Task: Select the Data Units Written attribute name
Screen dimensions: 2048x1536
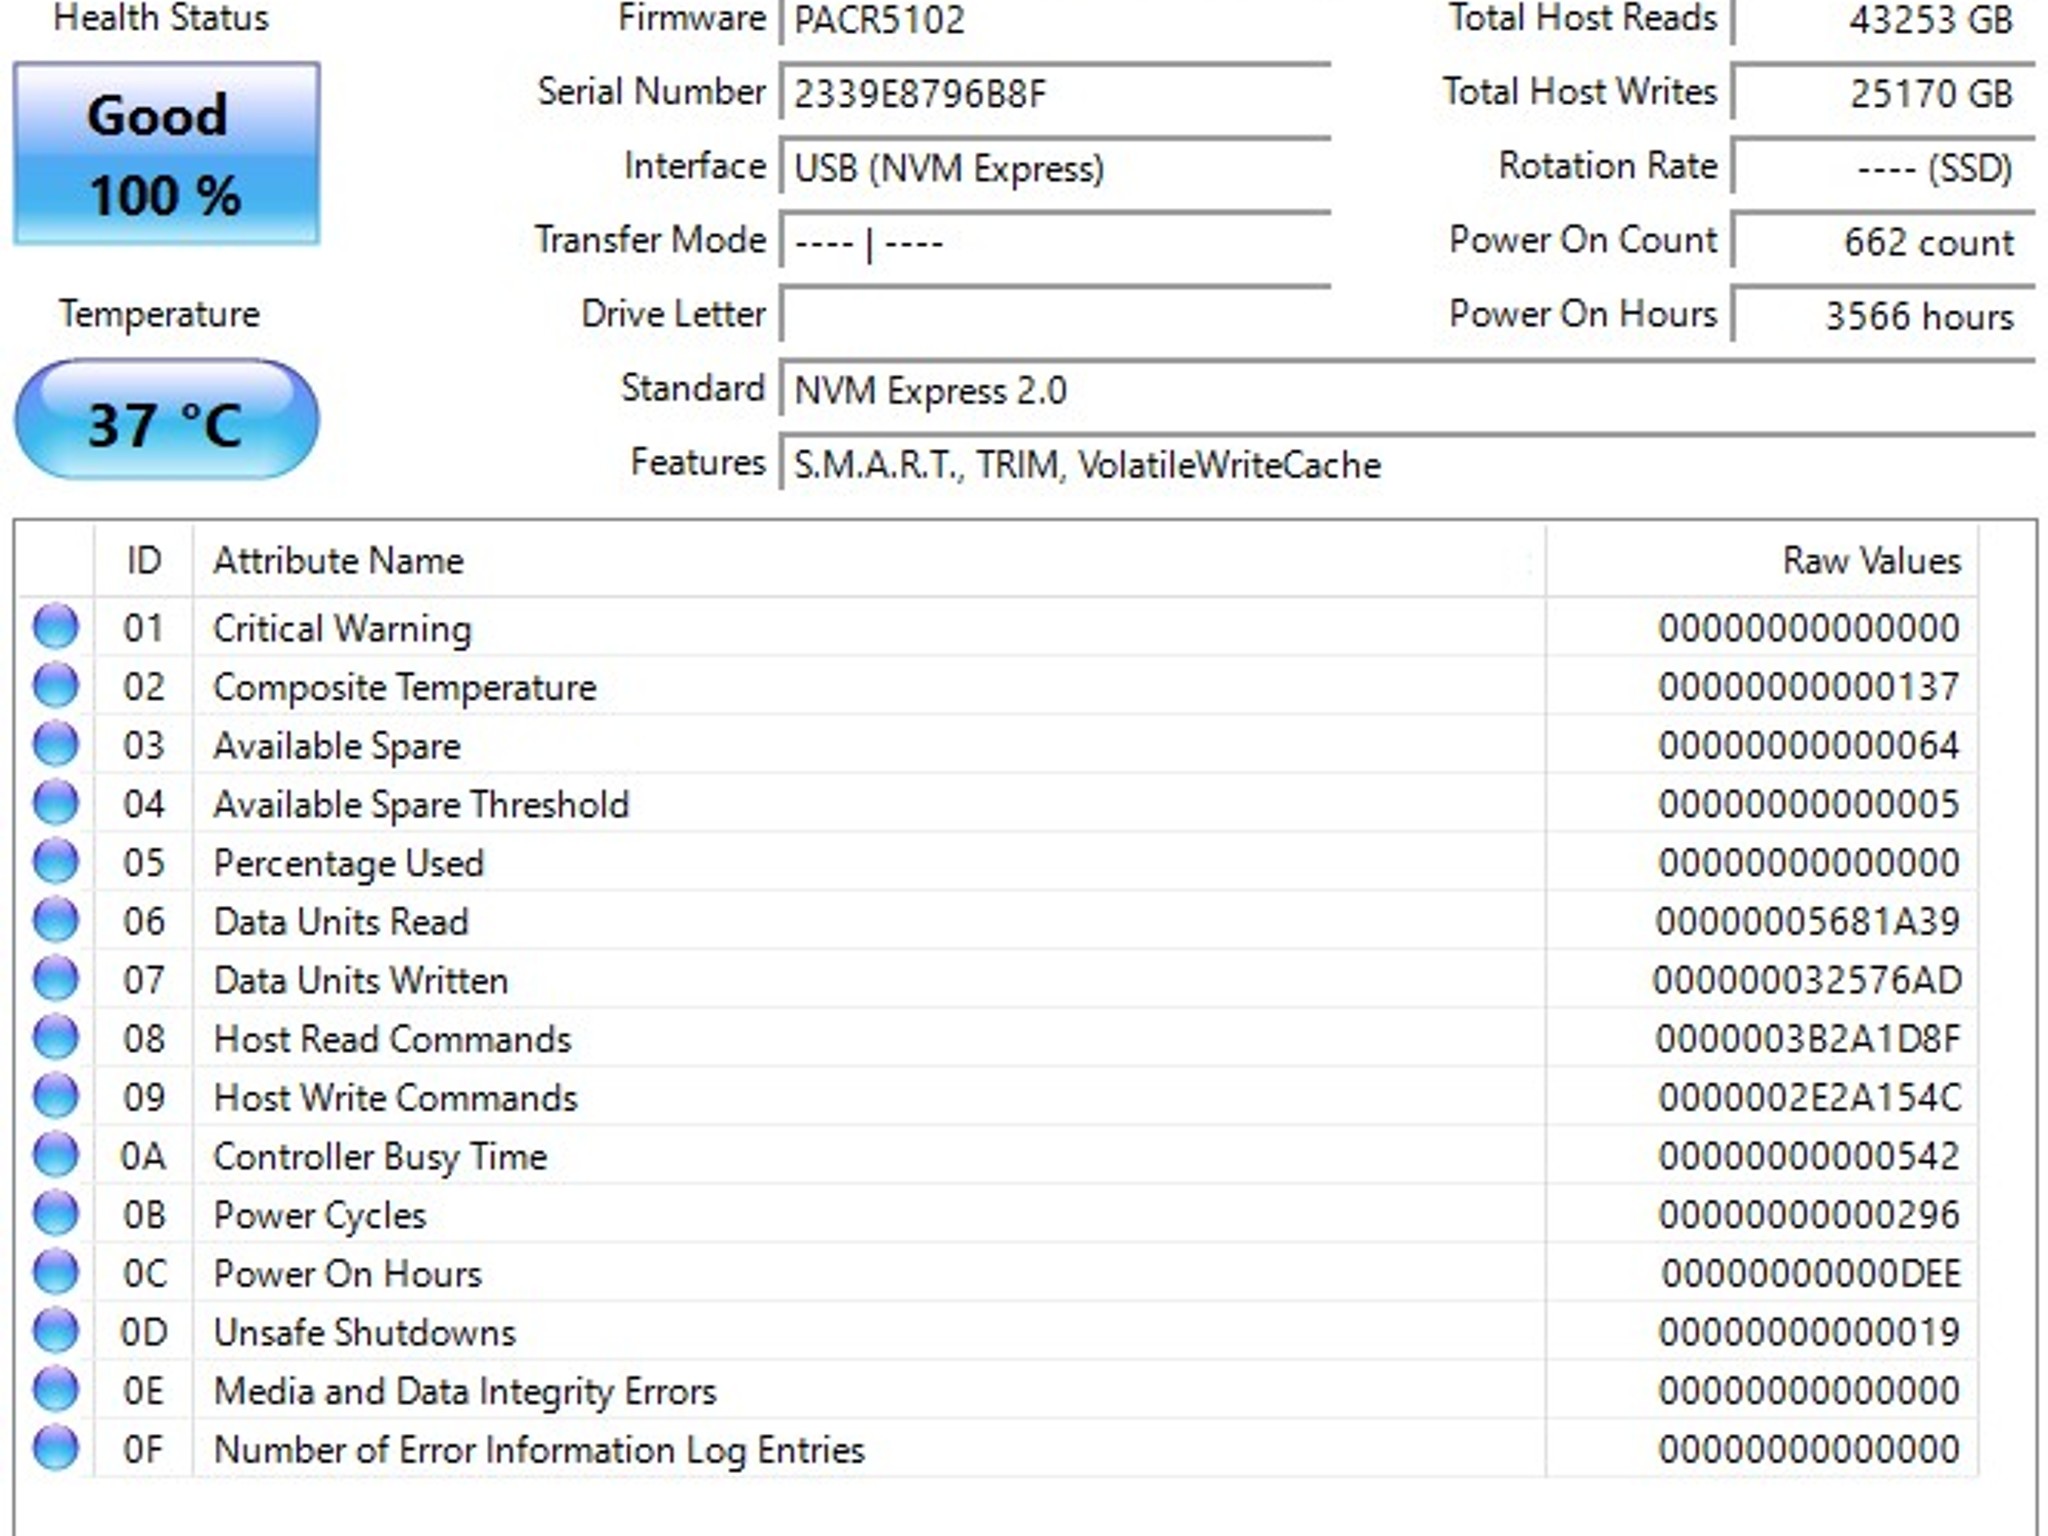Action: click(x=361, y=980)
